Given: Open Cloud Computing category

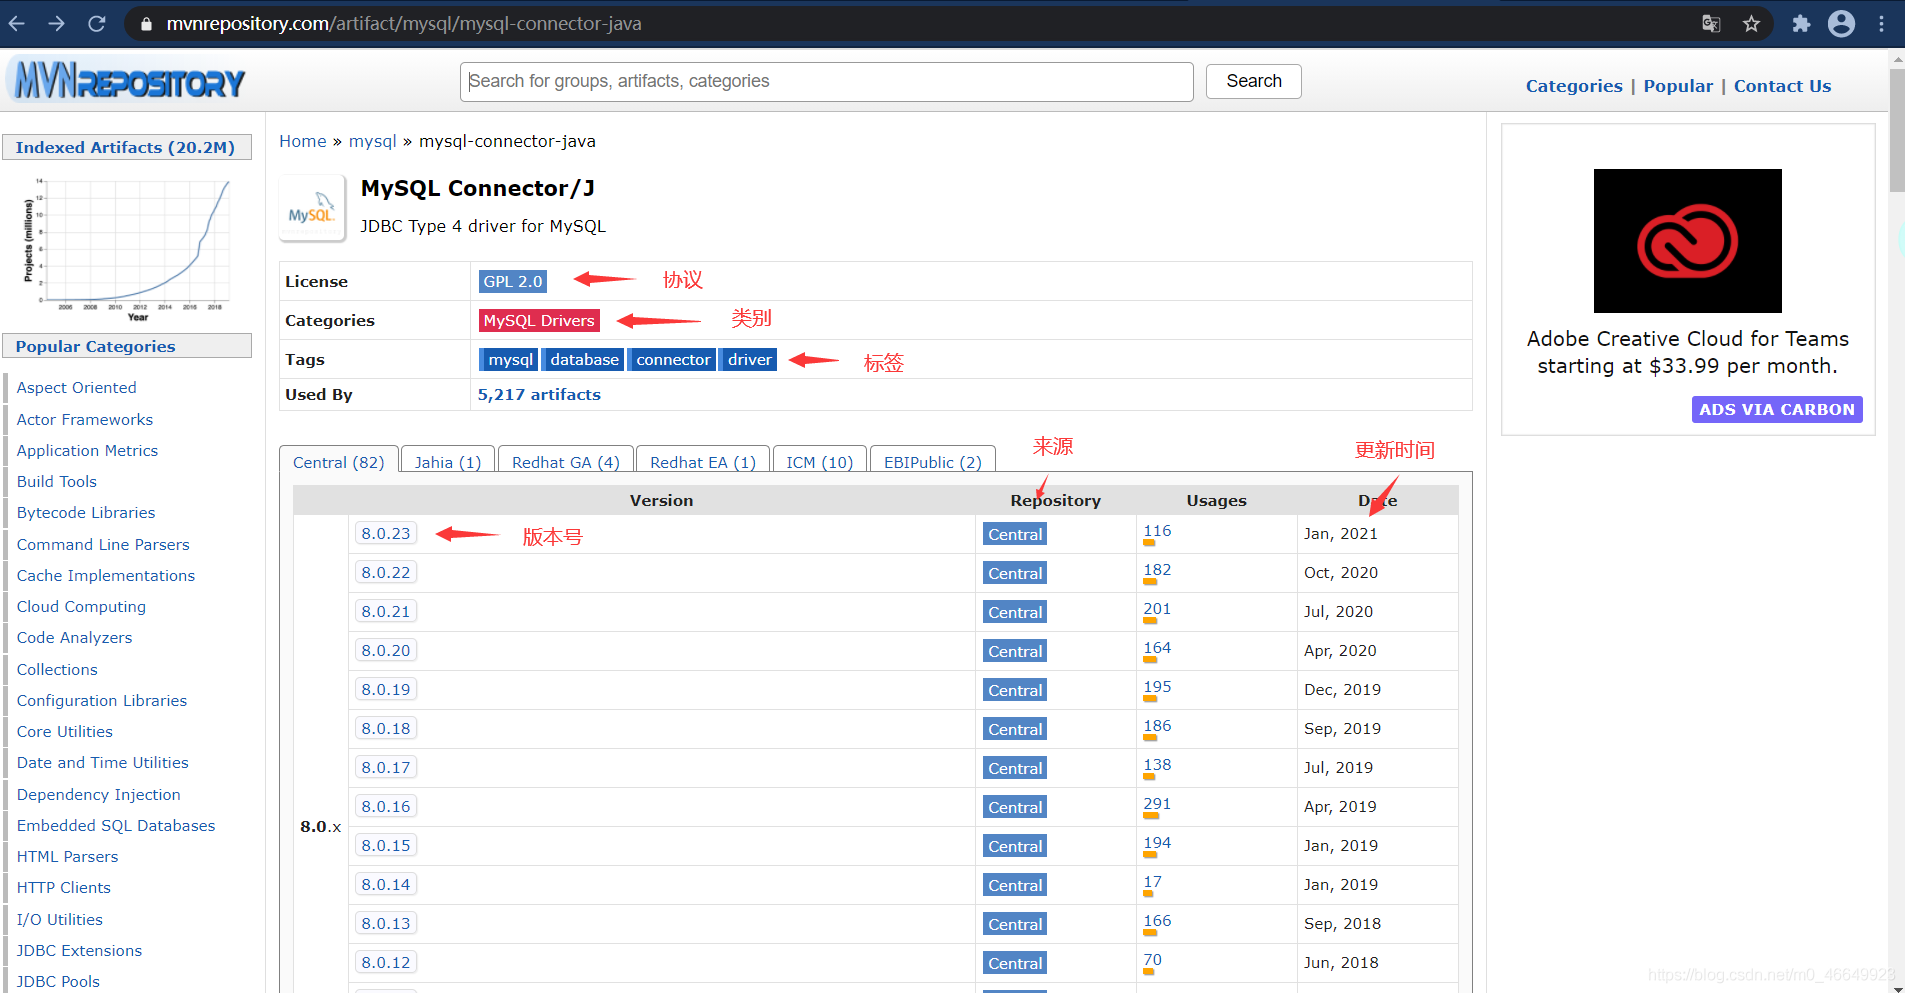Looking at the screenshot, I should [81, 606].
